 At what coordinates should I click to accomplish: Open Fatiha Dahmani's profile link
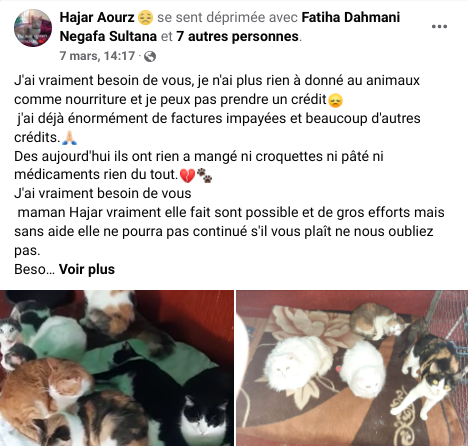[x=351, y=17]
